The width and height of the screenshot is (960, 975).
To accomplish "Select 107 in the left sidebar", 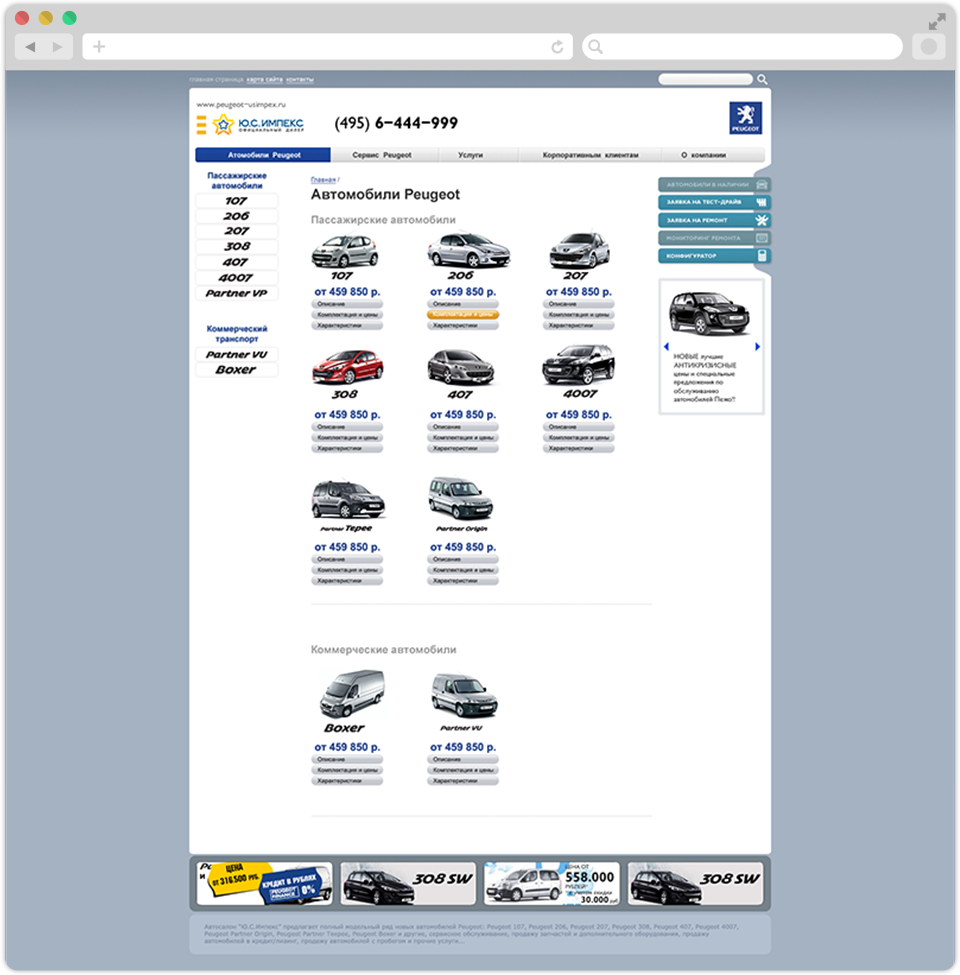I will [x=236, y=201].
